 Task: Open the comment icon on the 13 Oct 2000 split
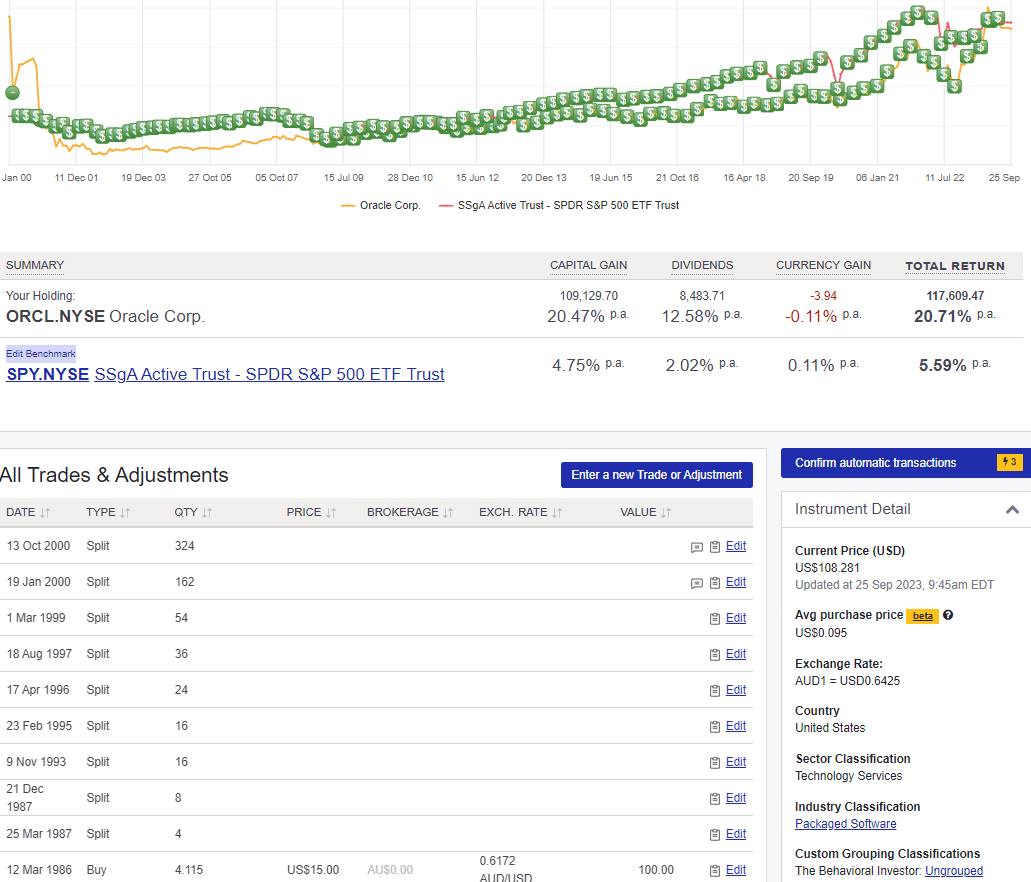coord(697,546)
